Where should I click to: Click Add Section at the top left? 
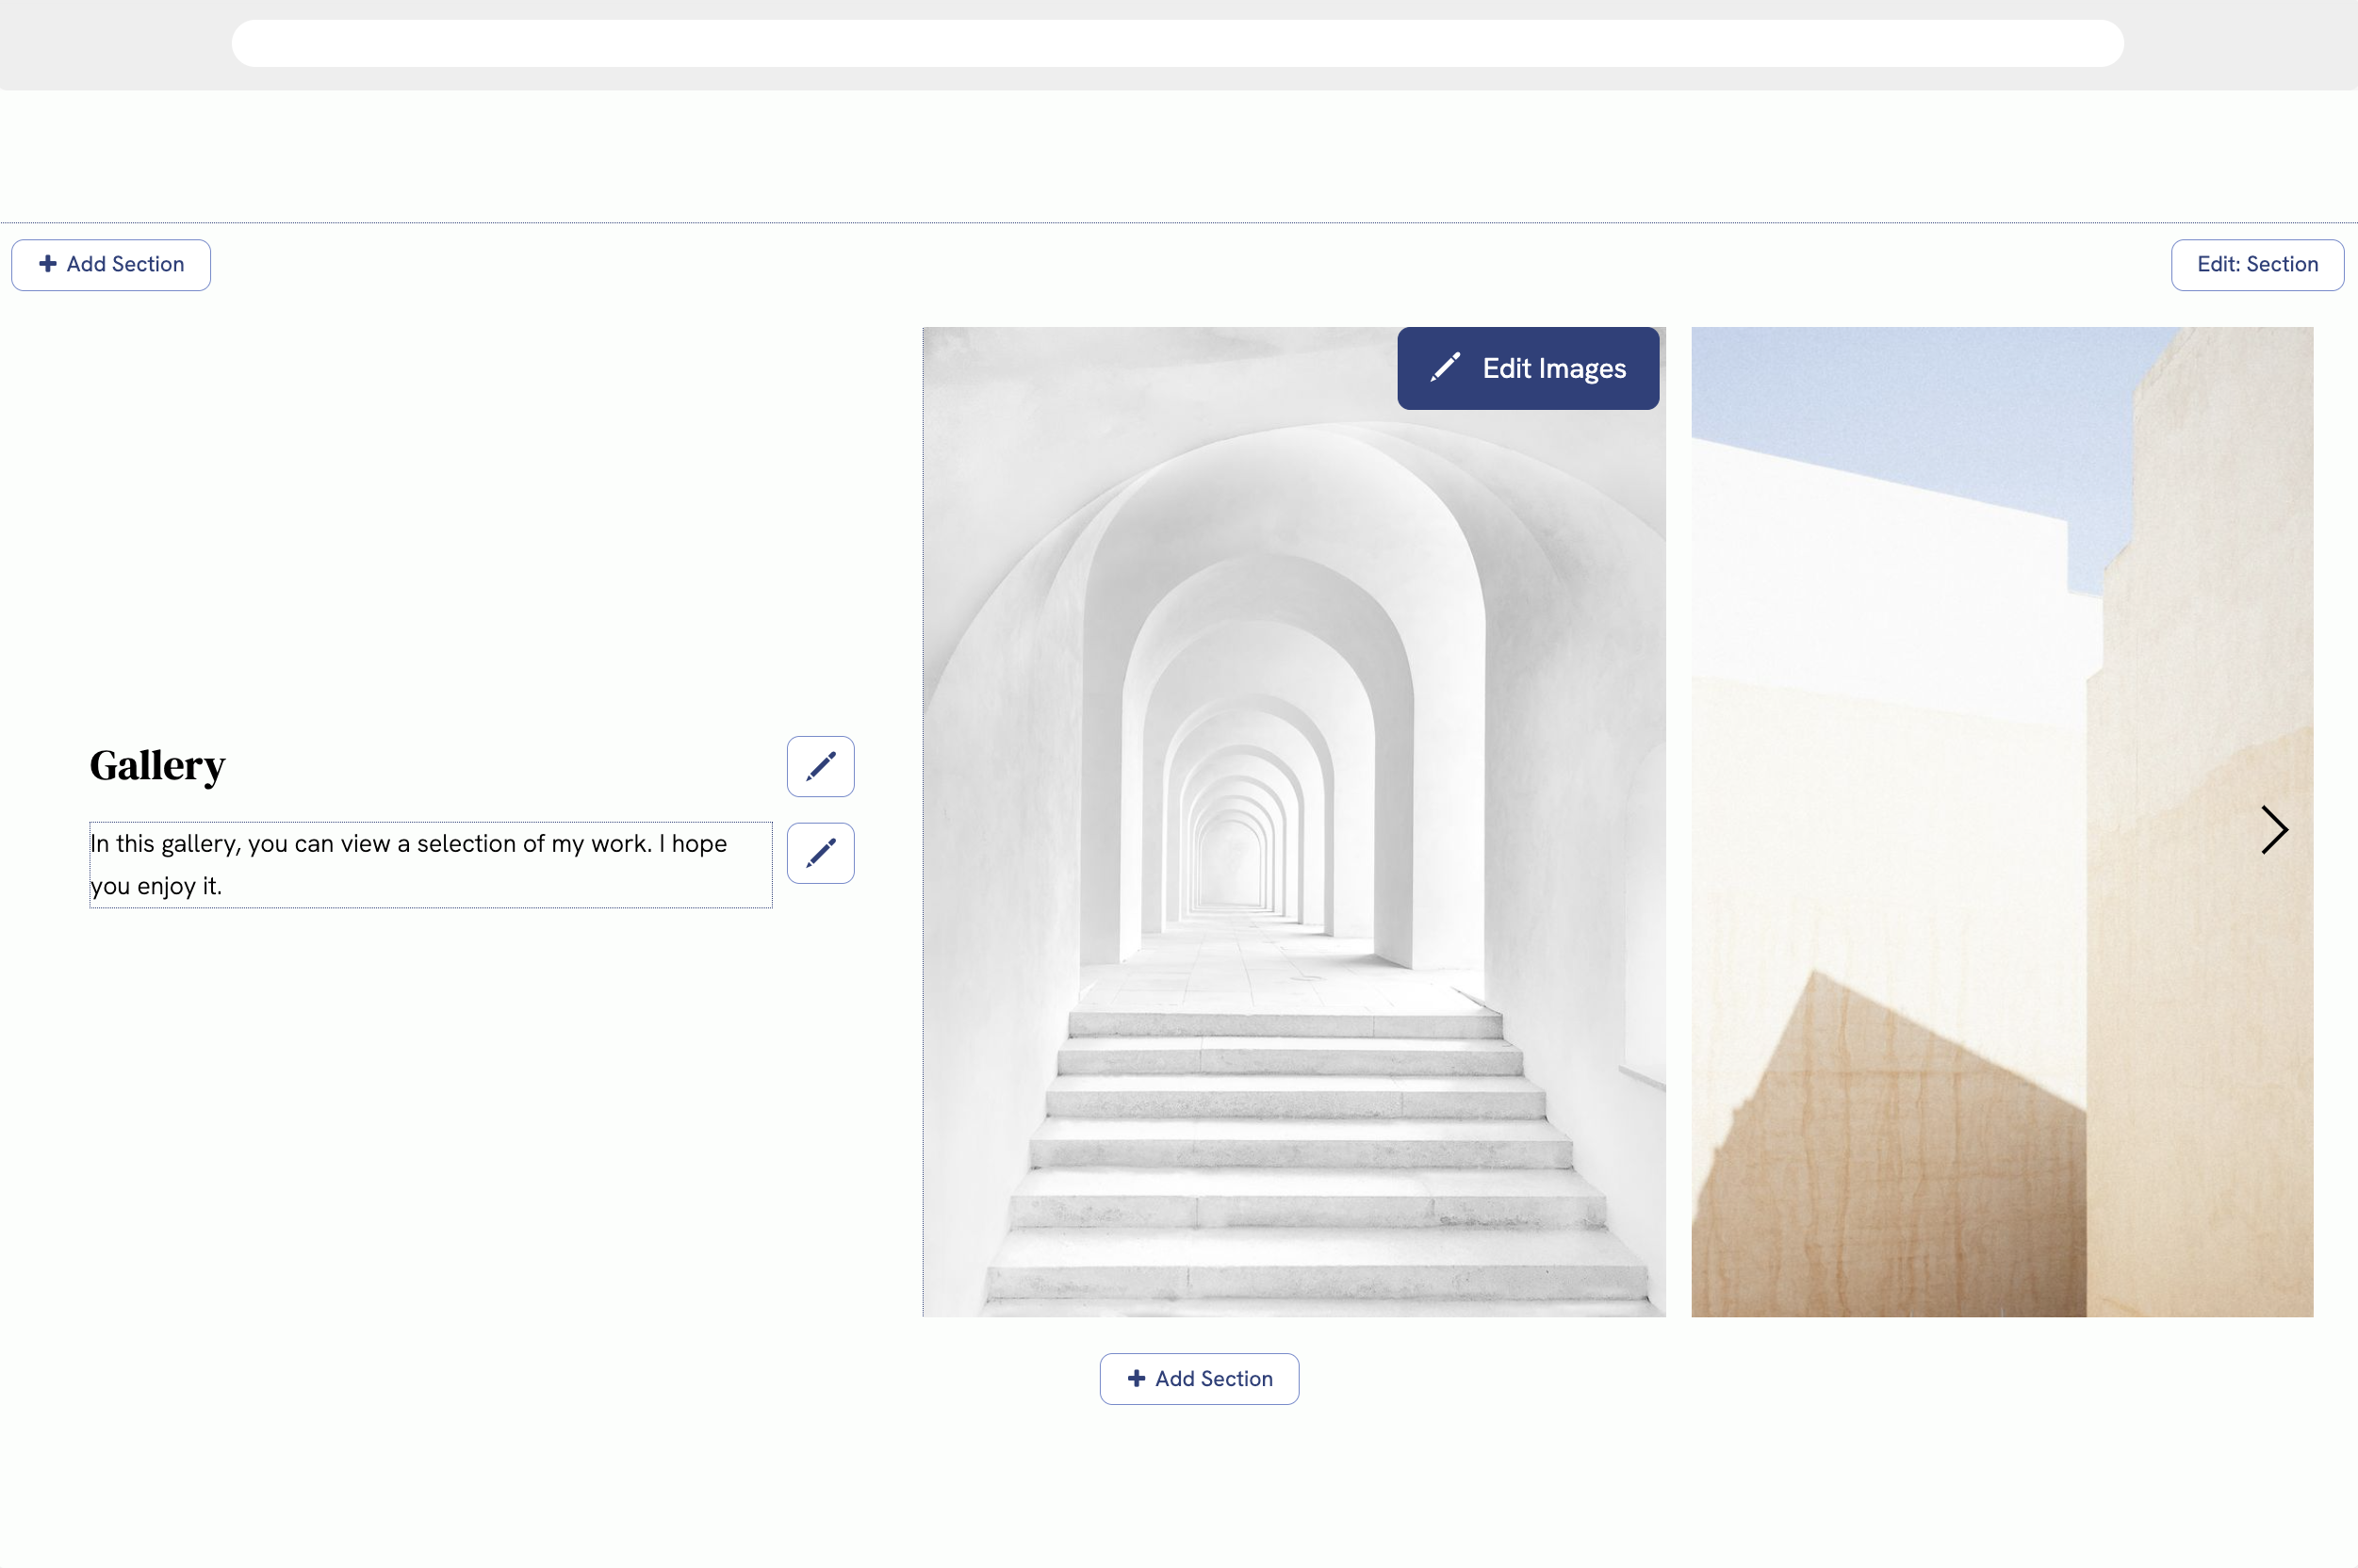click(110, 264)
